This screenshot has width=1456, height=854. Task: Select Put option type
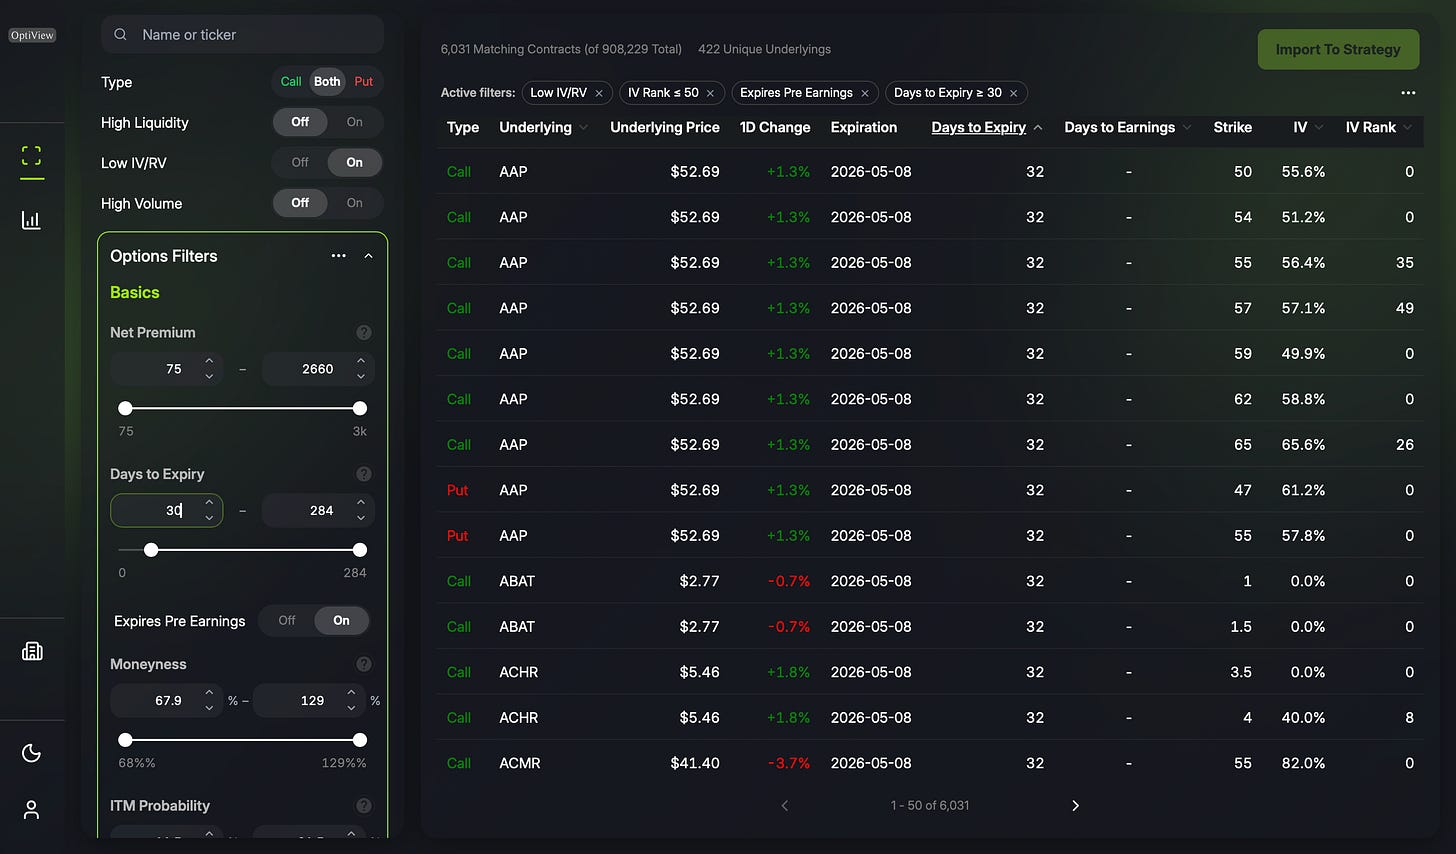click(364, 82)
